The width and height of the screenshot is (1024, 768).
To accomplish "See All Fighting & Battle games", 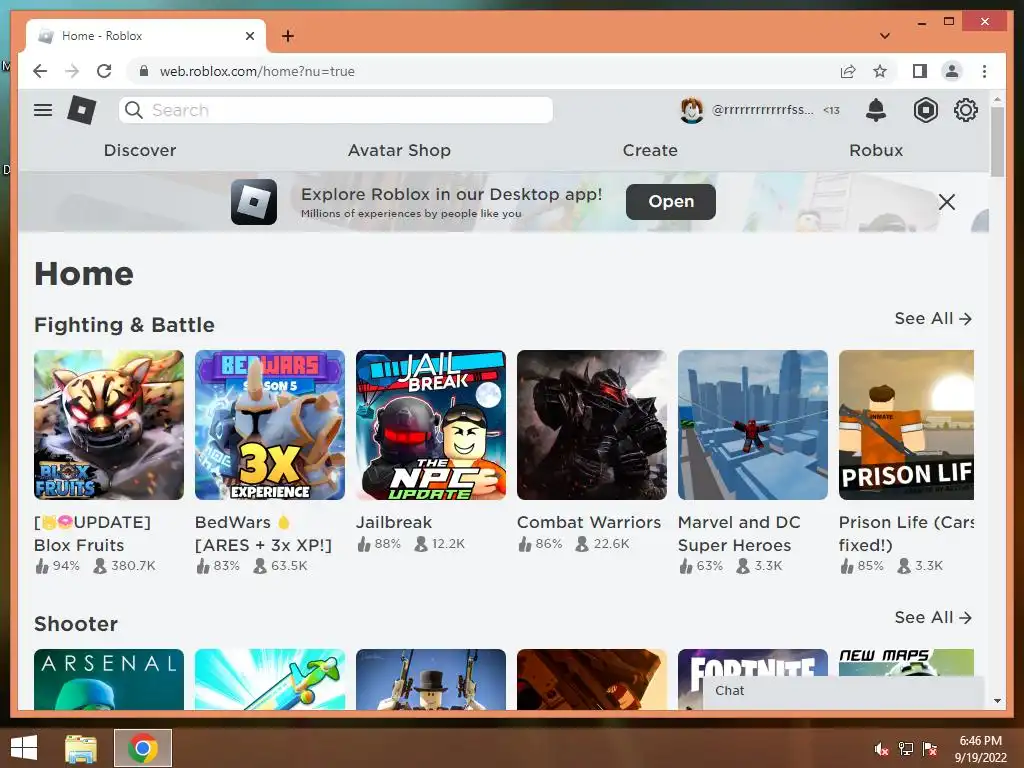I will pos(933,319).
